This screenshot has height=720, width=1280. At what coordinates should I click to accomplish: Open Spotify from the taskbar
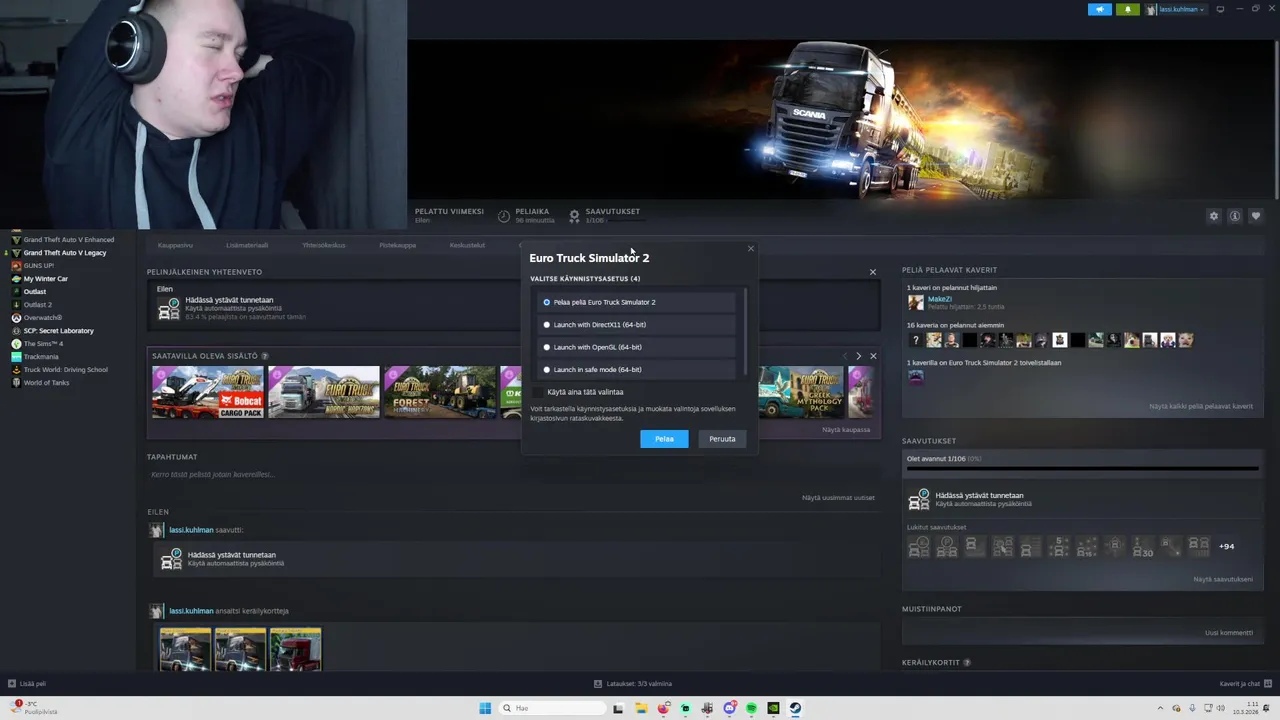pos(751,708)
